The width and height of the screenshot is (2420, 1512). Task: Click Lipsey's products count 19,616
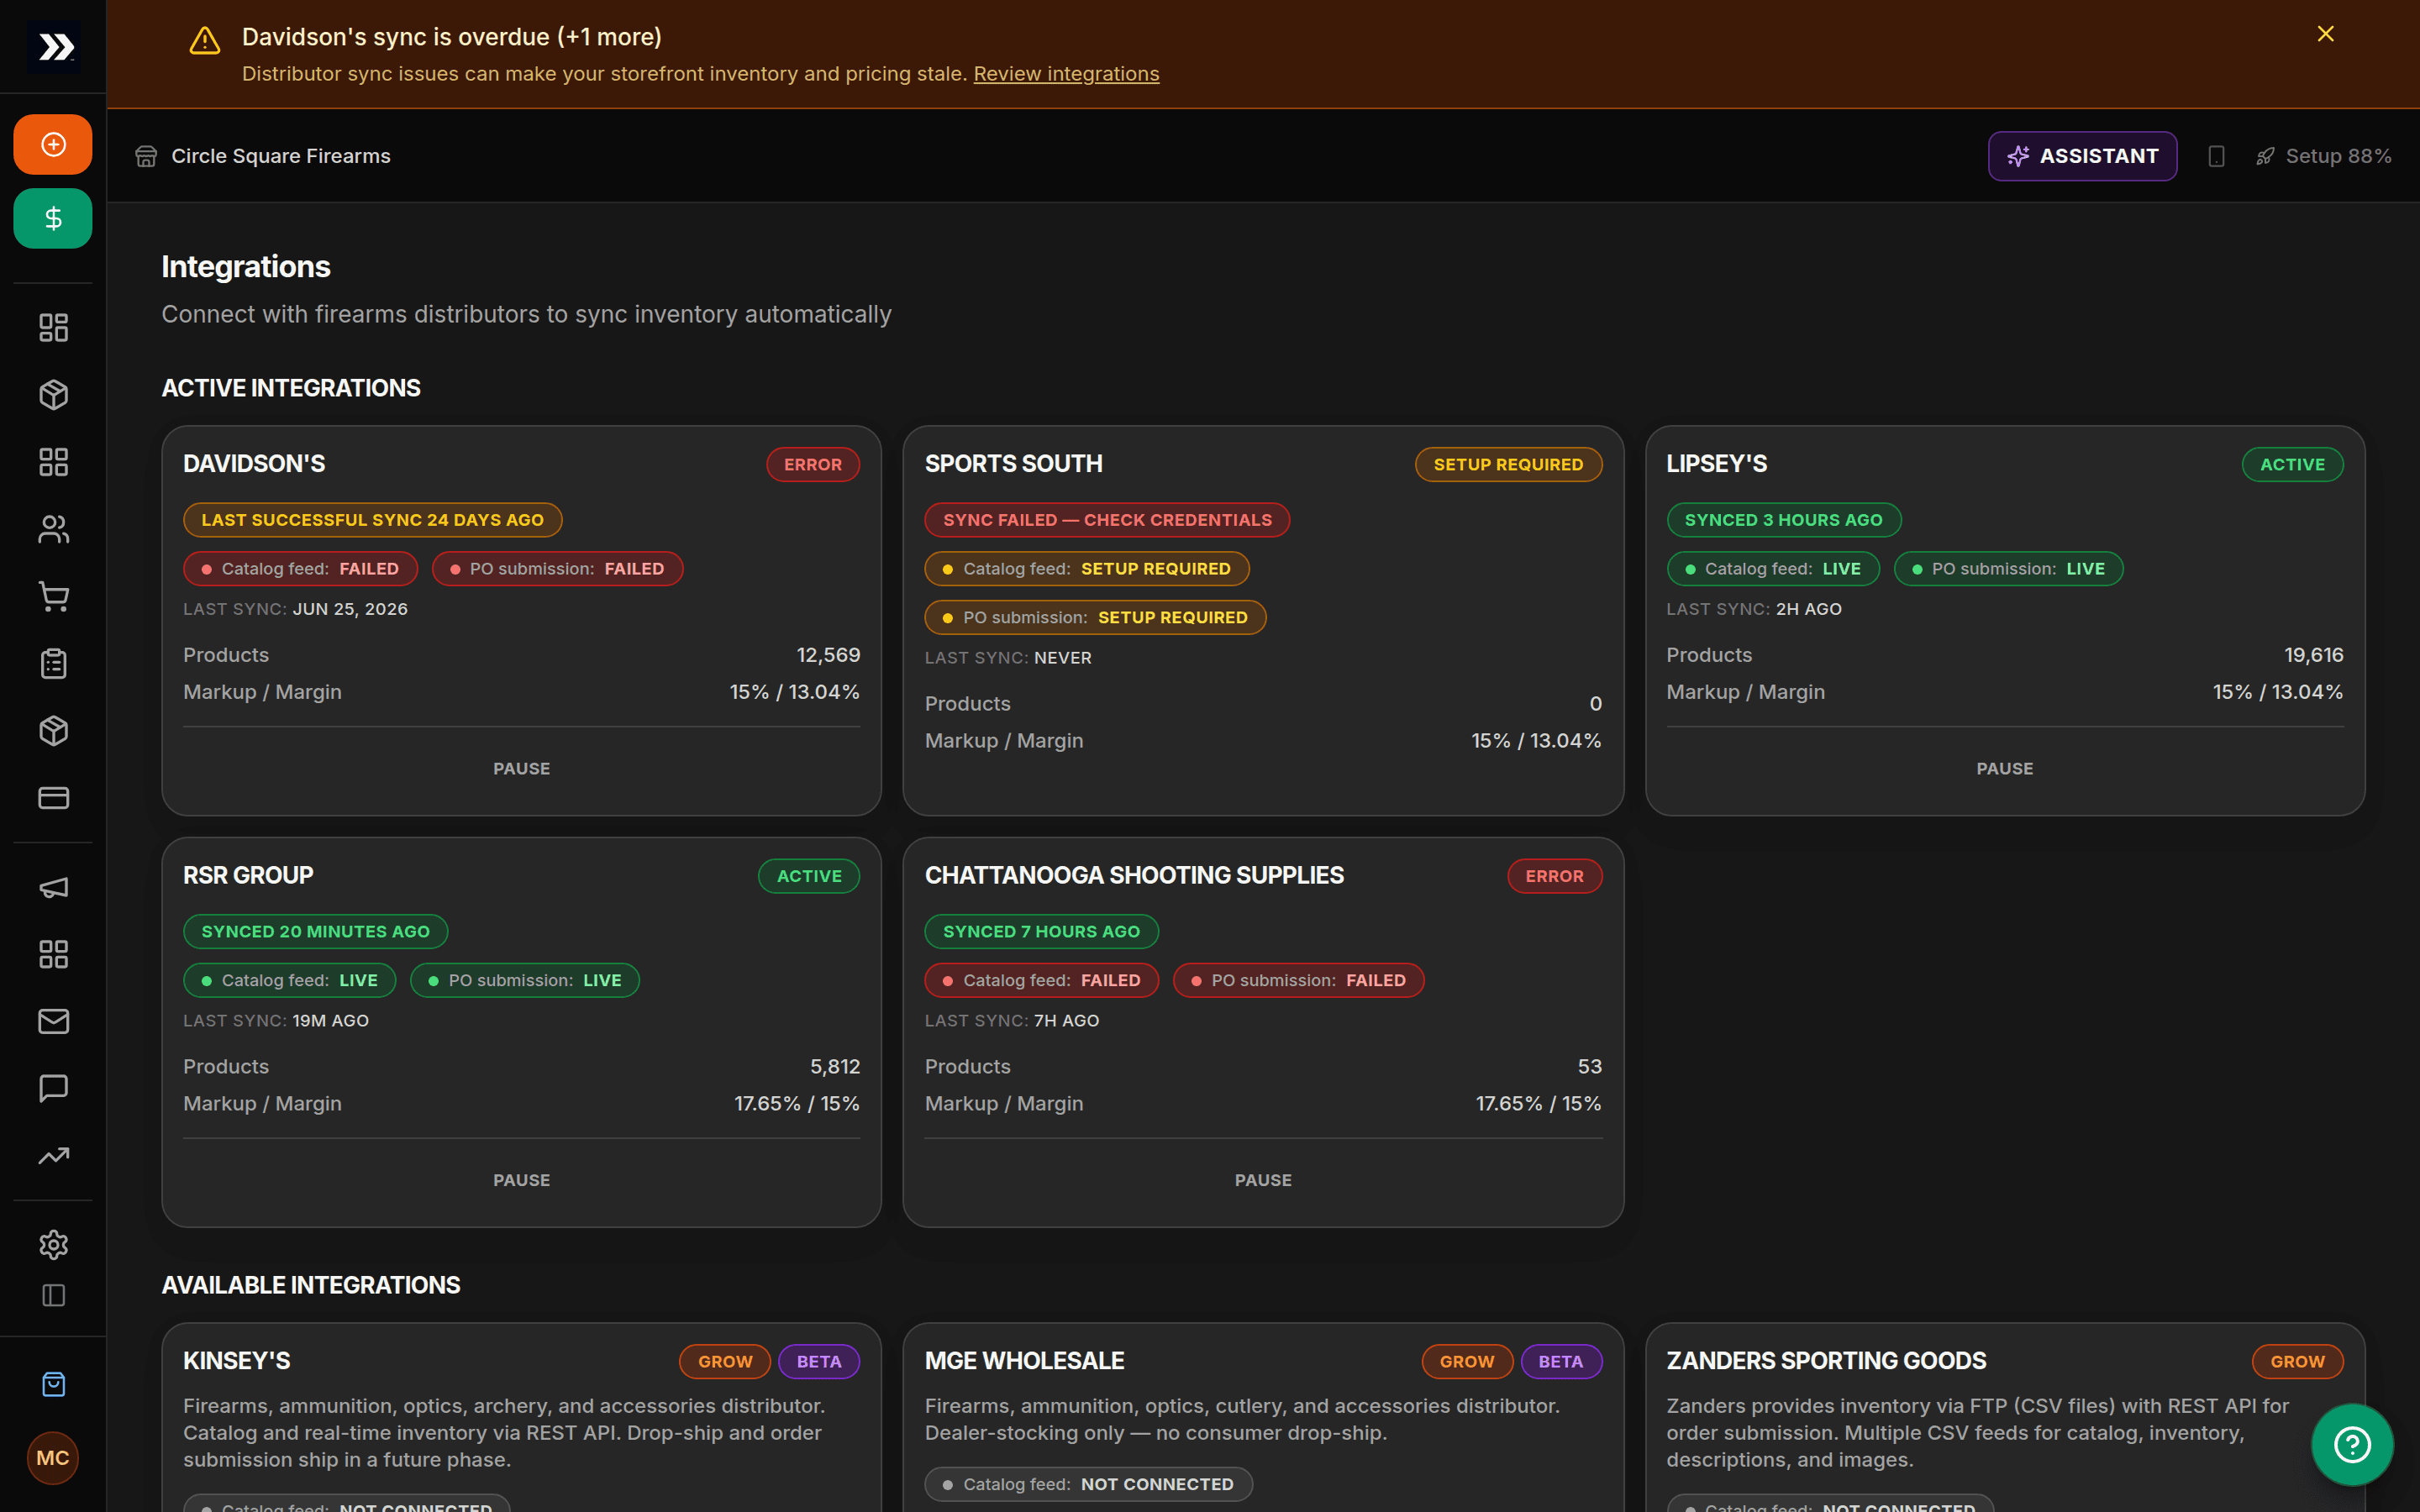click(x=2313, y=655)
